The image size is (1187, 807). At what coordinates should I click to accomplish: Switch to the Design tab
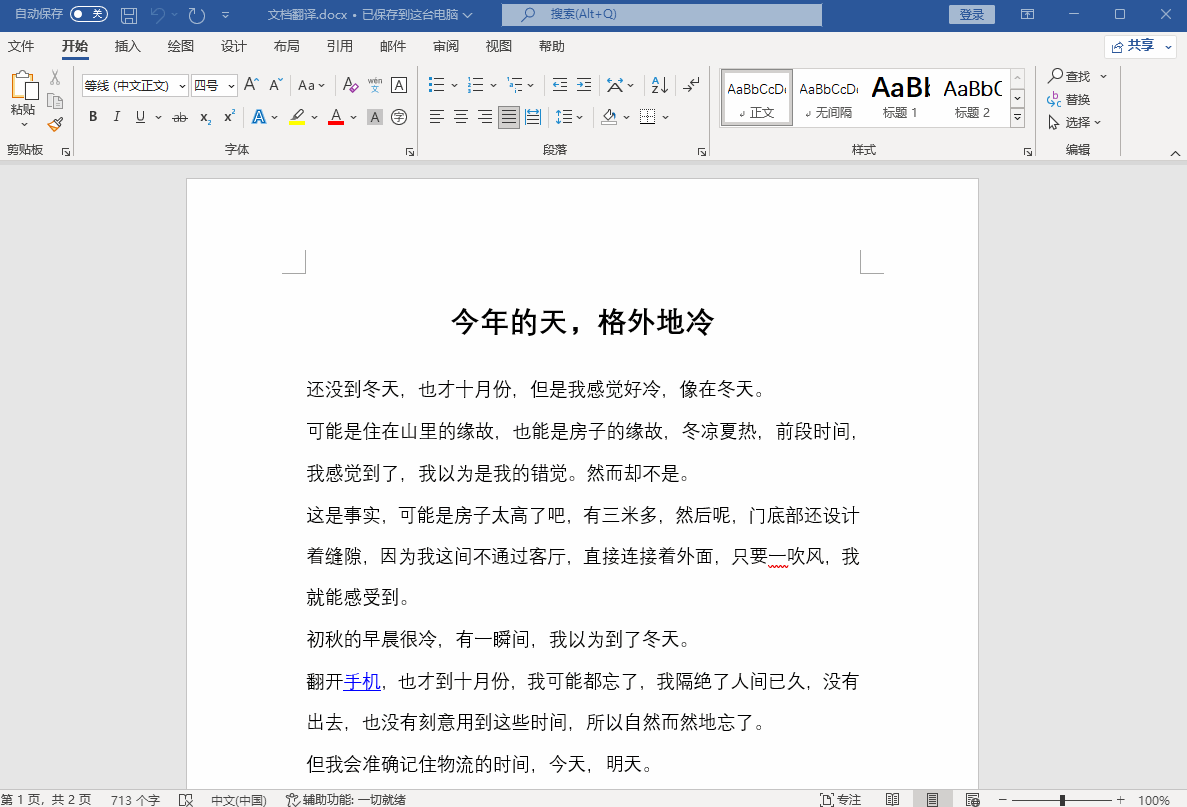233,46
